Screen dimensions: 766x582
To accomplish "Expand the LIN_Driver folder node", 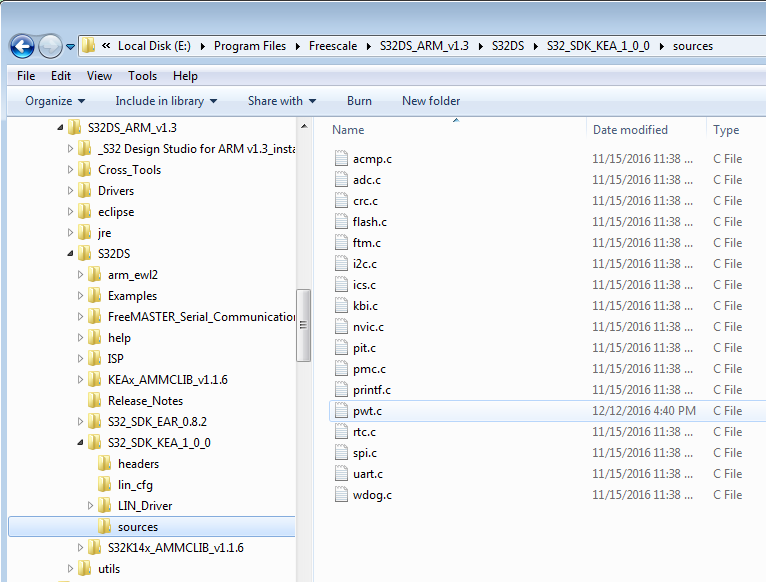I will [90, 506].
